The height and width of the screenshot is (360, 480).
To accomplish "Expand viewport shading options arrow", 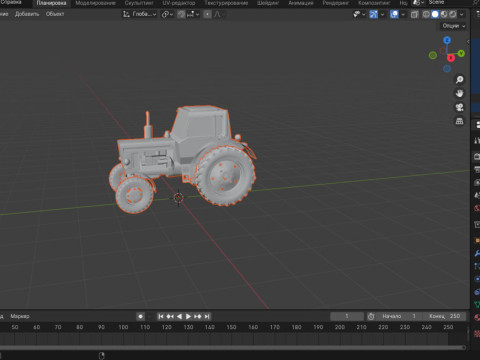I will click(462, 14).
